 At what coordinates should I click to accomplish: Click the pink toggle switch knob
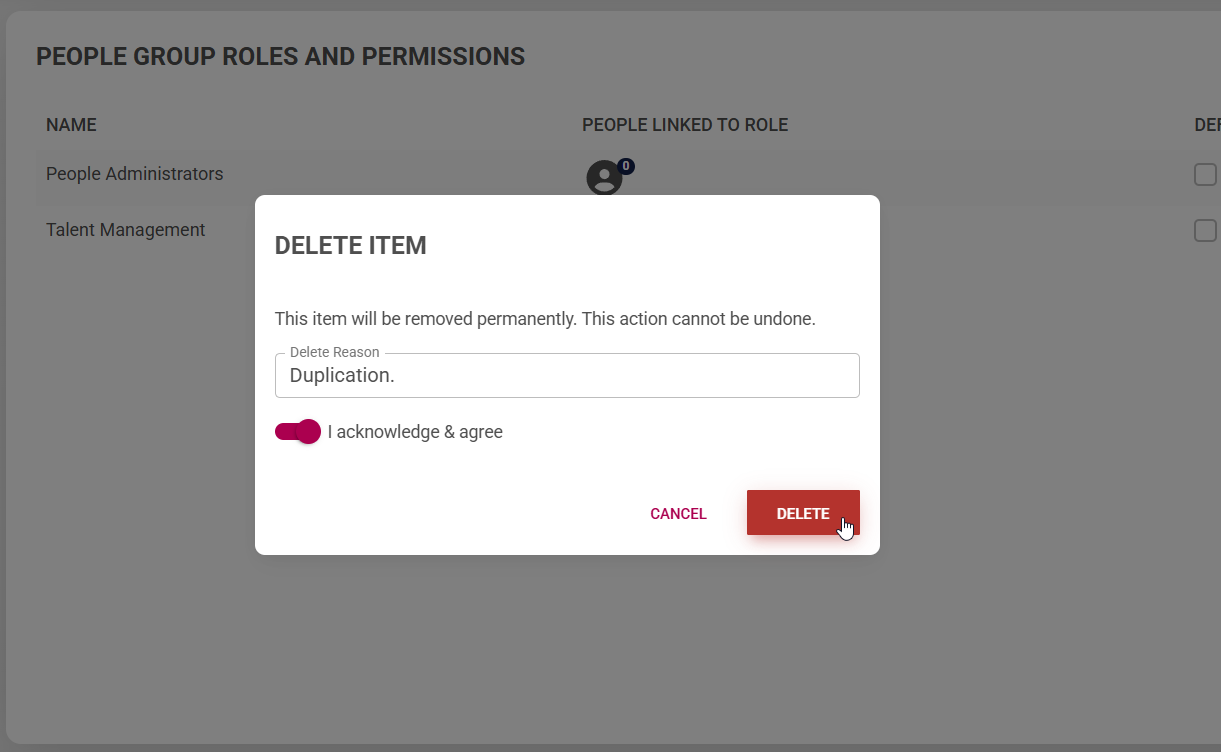click(x=307, y=431)
